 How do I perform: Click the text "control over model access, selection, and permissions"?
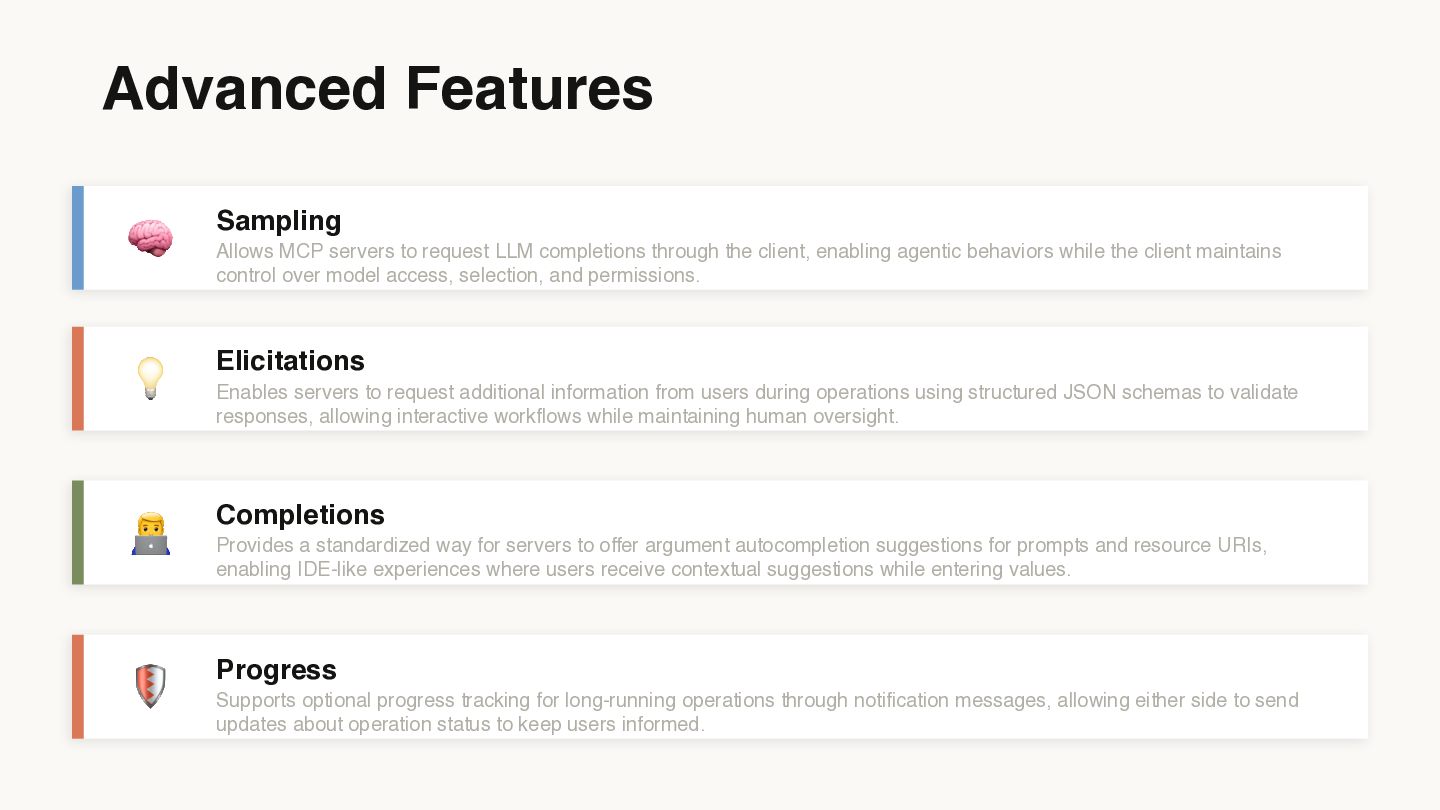click(x=457, y=275)
